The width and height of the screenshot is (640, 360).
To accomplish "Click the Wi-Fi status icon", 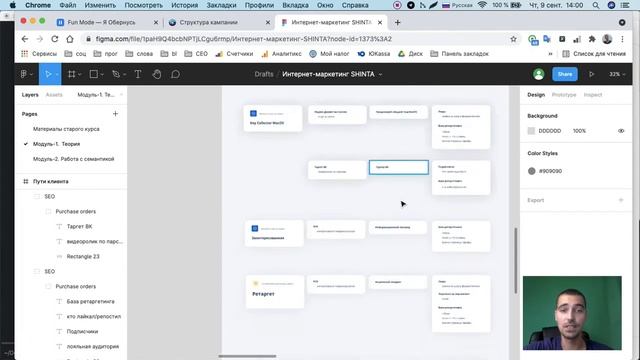I will point(482,5).
